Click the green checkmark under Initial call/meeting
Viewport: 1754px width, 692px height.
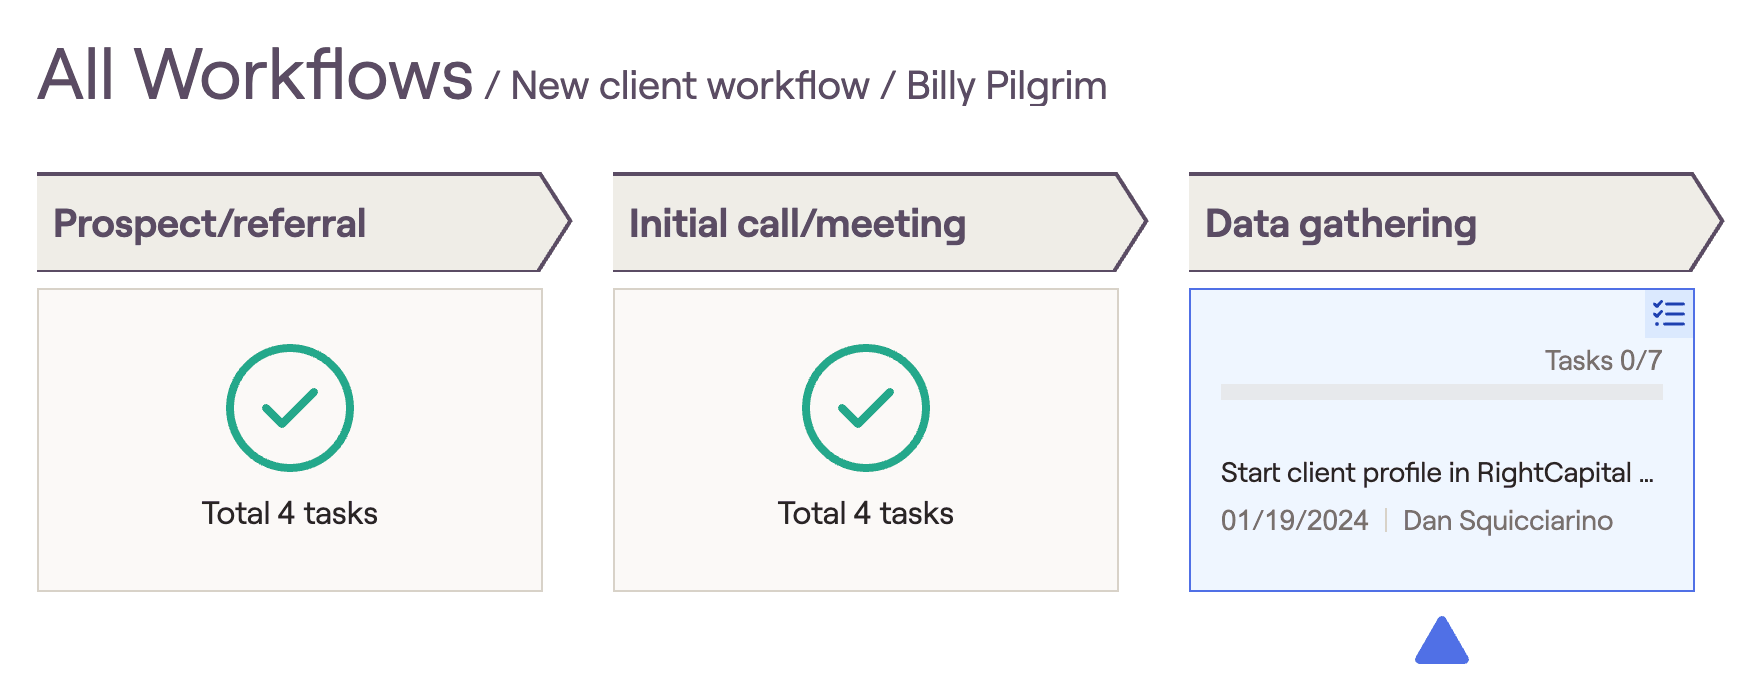pyautogui.click(x=866, y=408)
